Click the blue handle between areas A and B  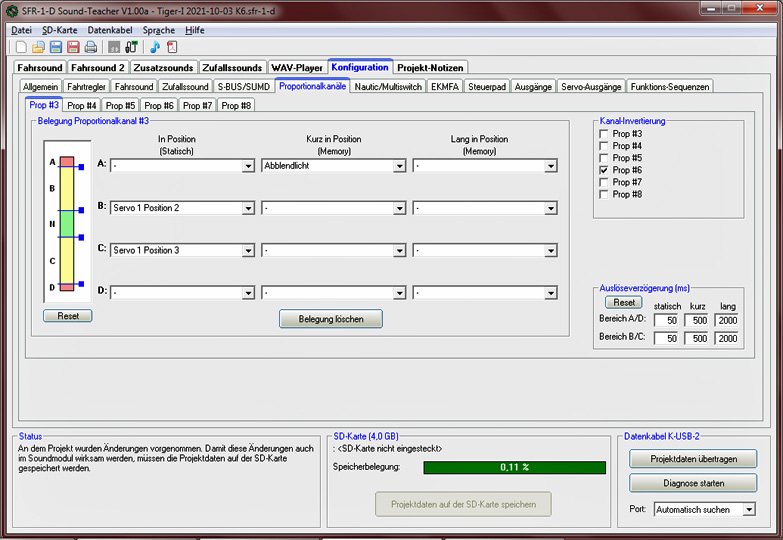pyautogui.click(x=81, y=167)
